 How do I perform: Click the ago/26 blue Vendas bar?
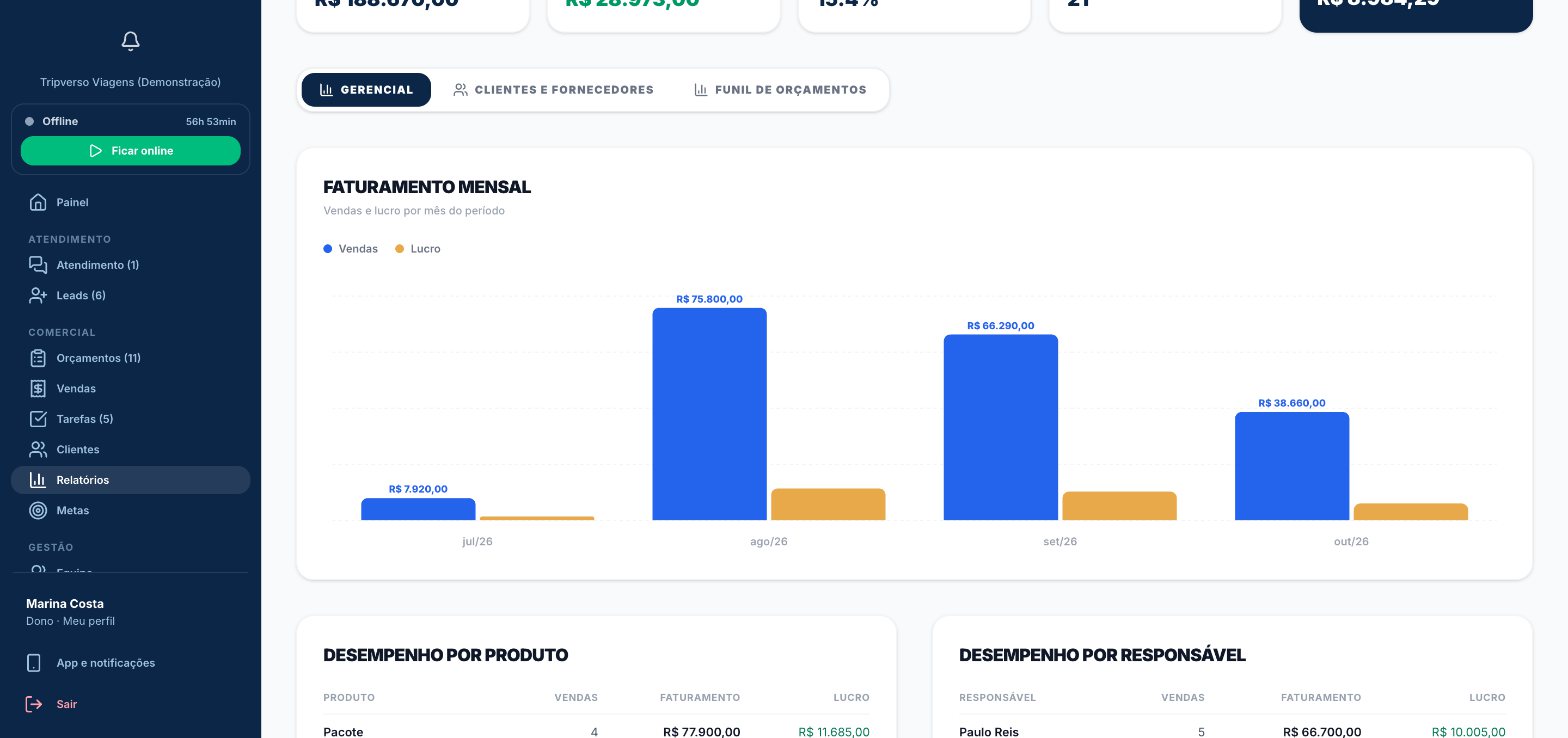710,414
